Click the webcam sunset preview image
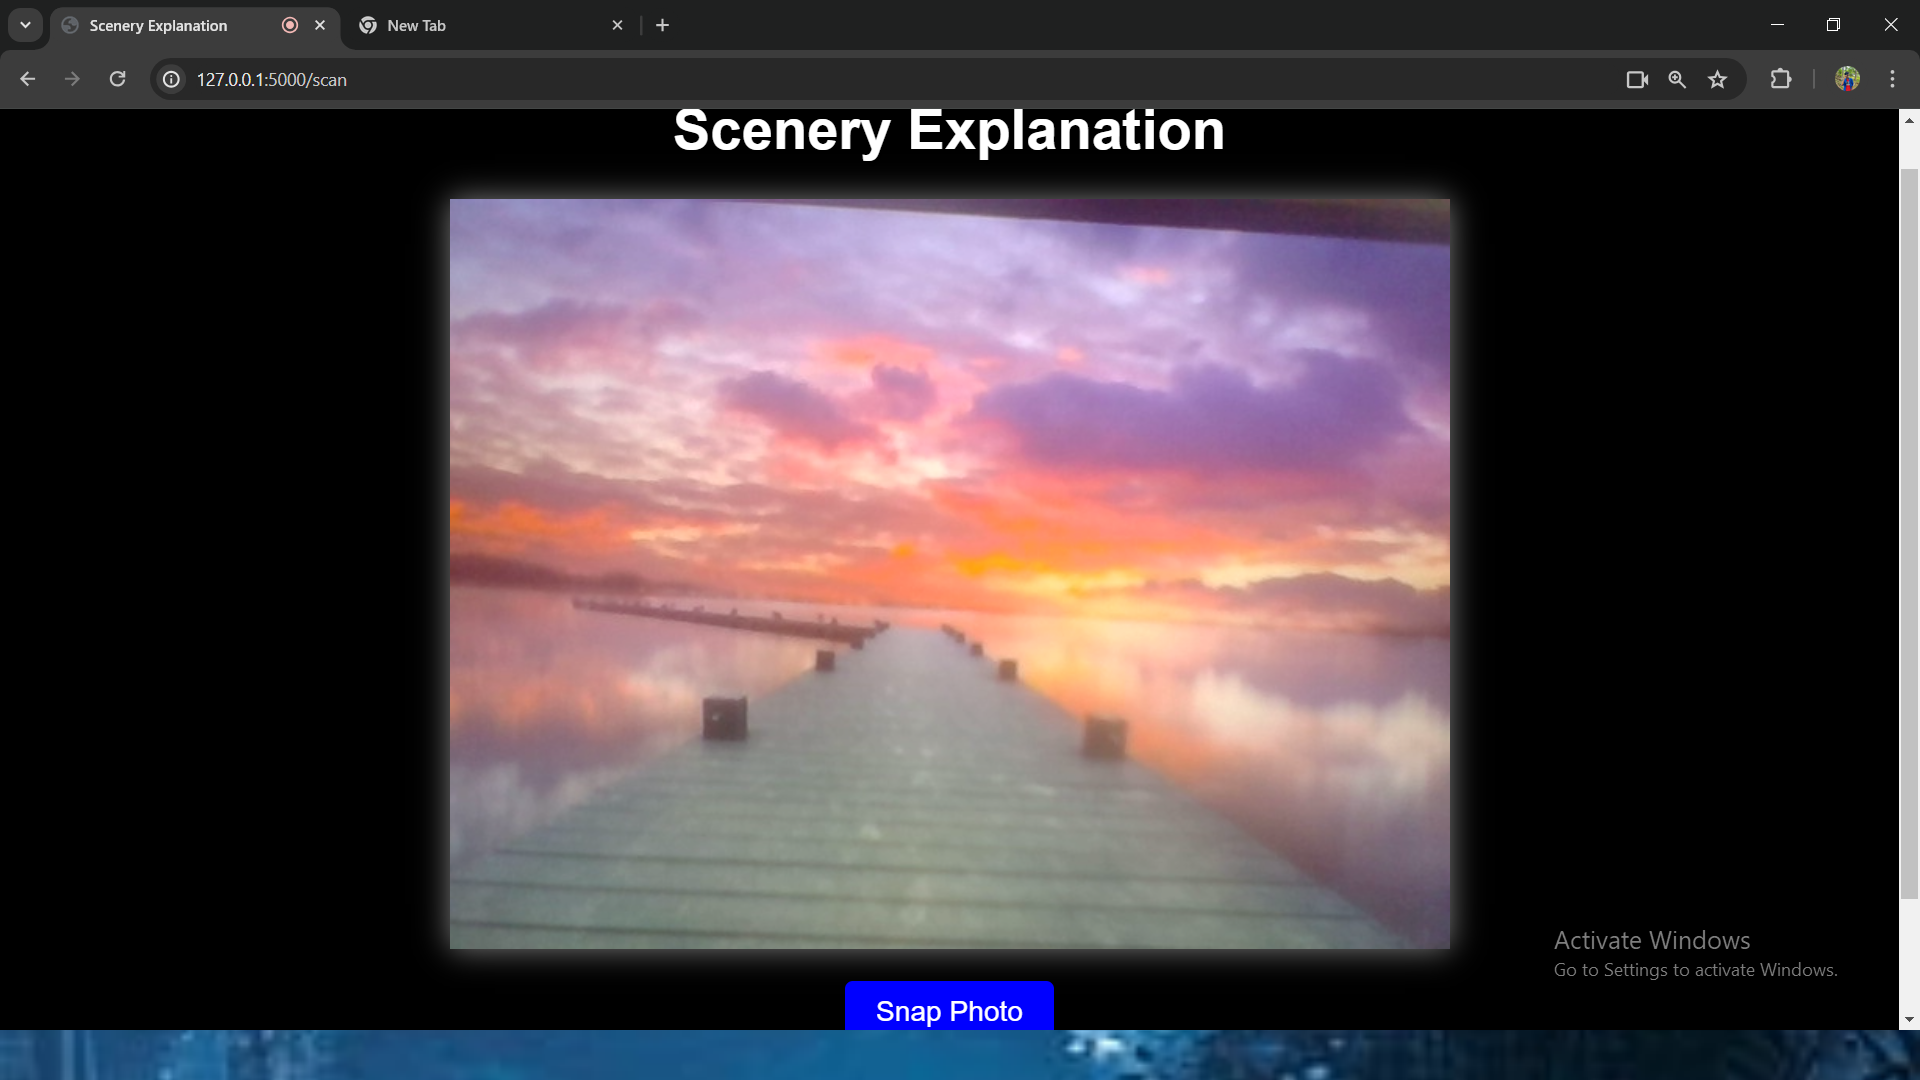The width and height of the screenshot is (1920, 1080). point(949,573)
